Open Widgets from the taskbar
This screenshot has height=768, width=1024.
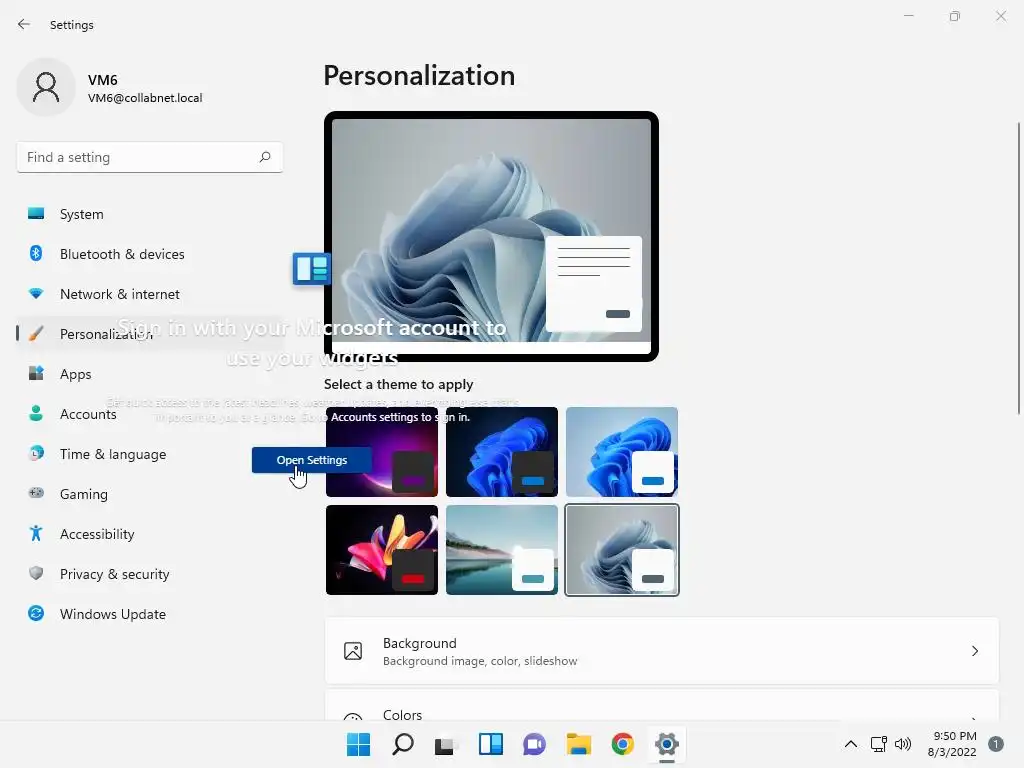click(490, 744)
